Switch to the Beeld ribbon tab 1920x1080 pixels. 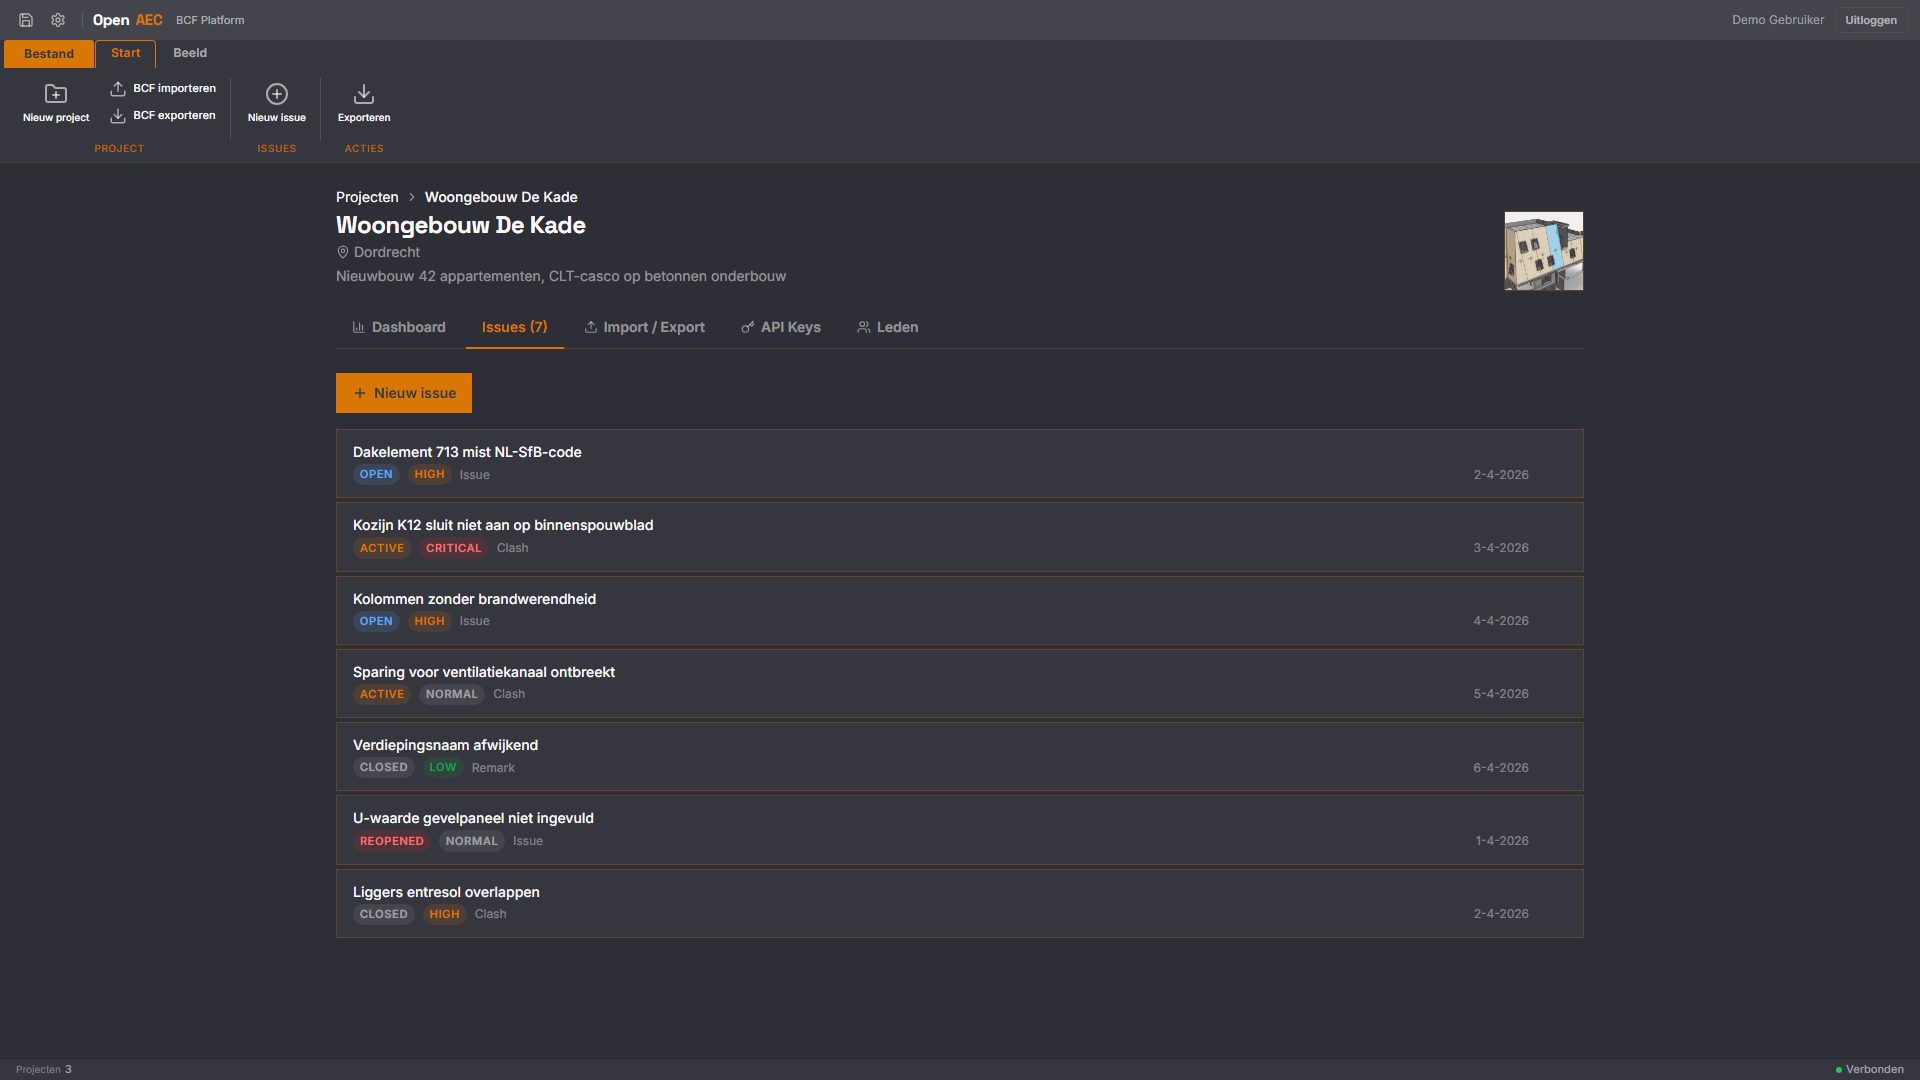click(x=190, y=53)
